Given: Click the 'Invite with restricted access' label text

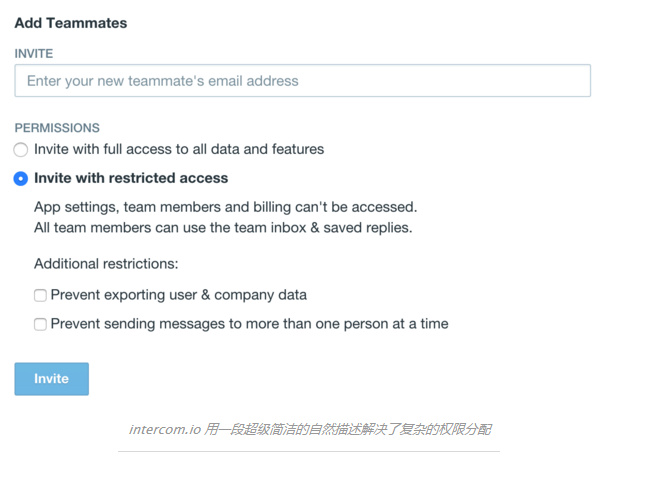Looking at the screenshot, I should (131, 178).
